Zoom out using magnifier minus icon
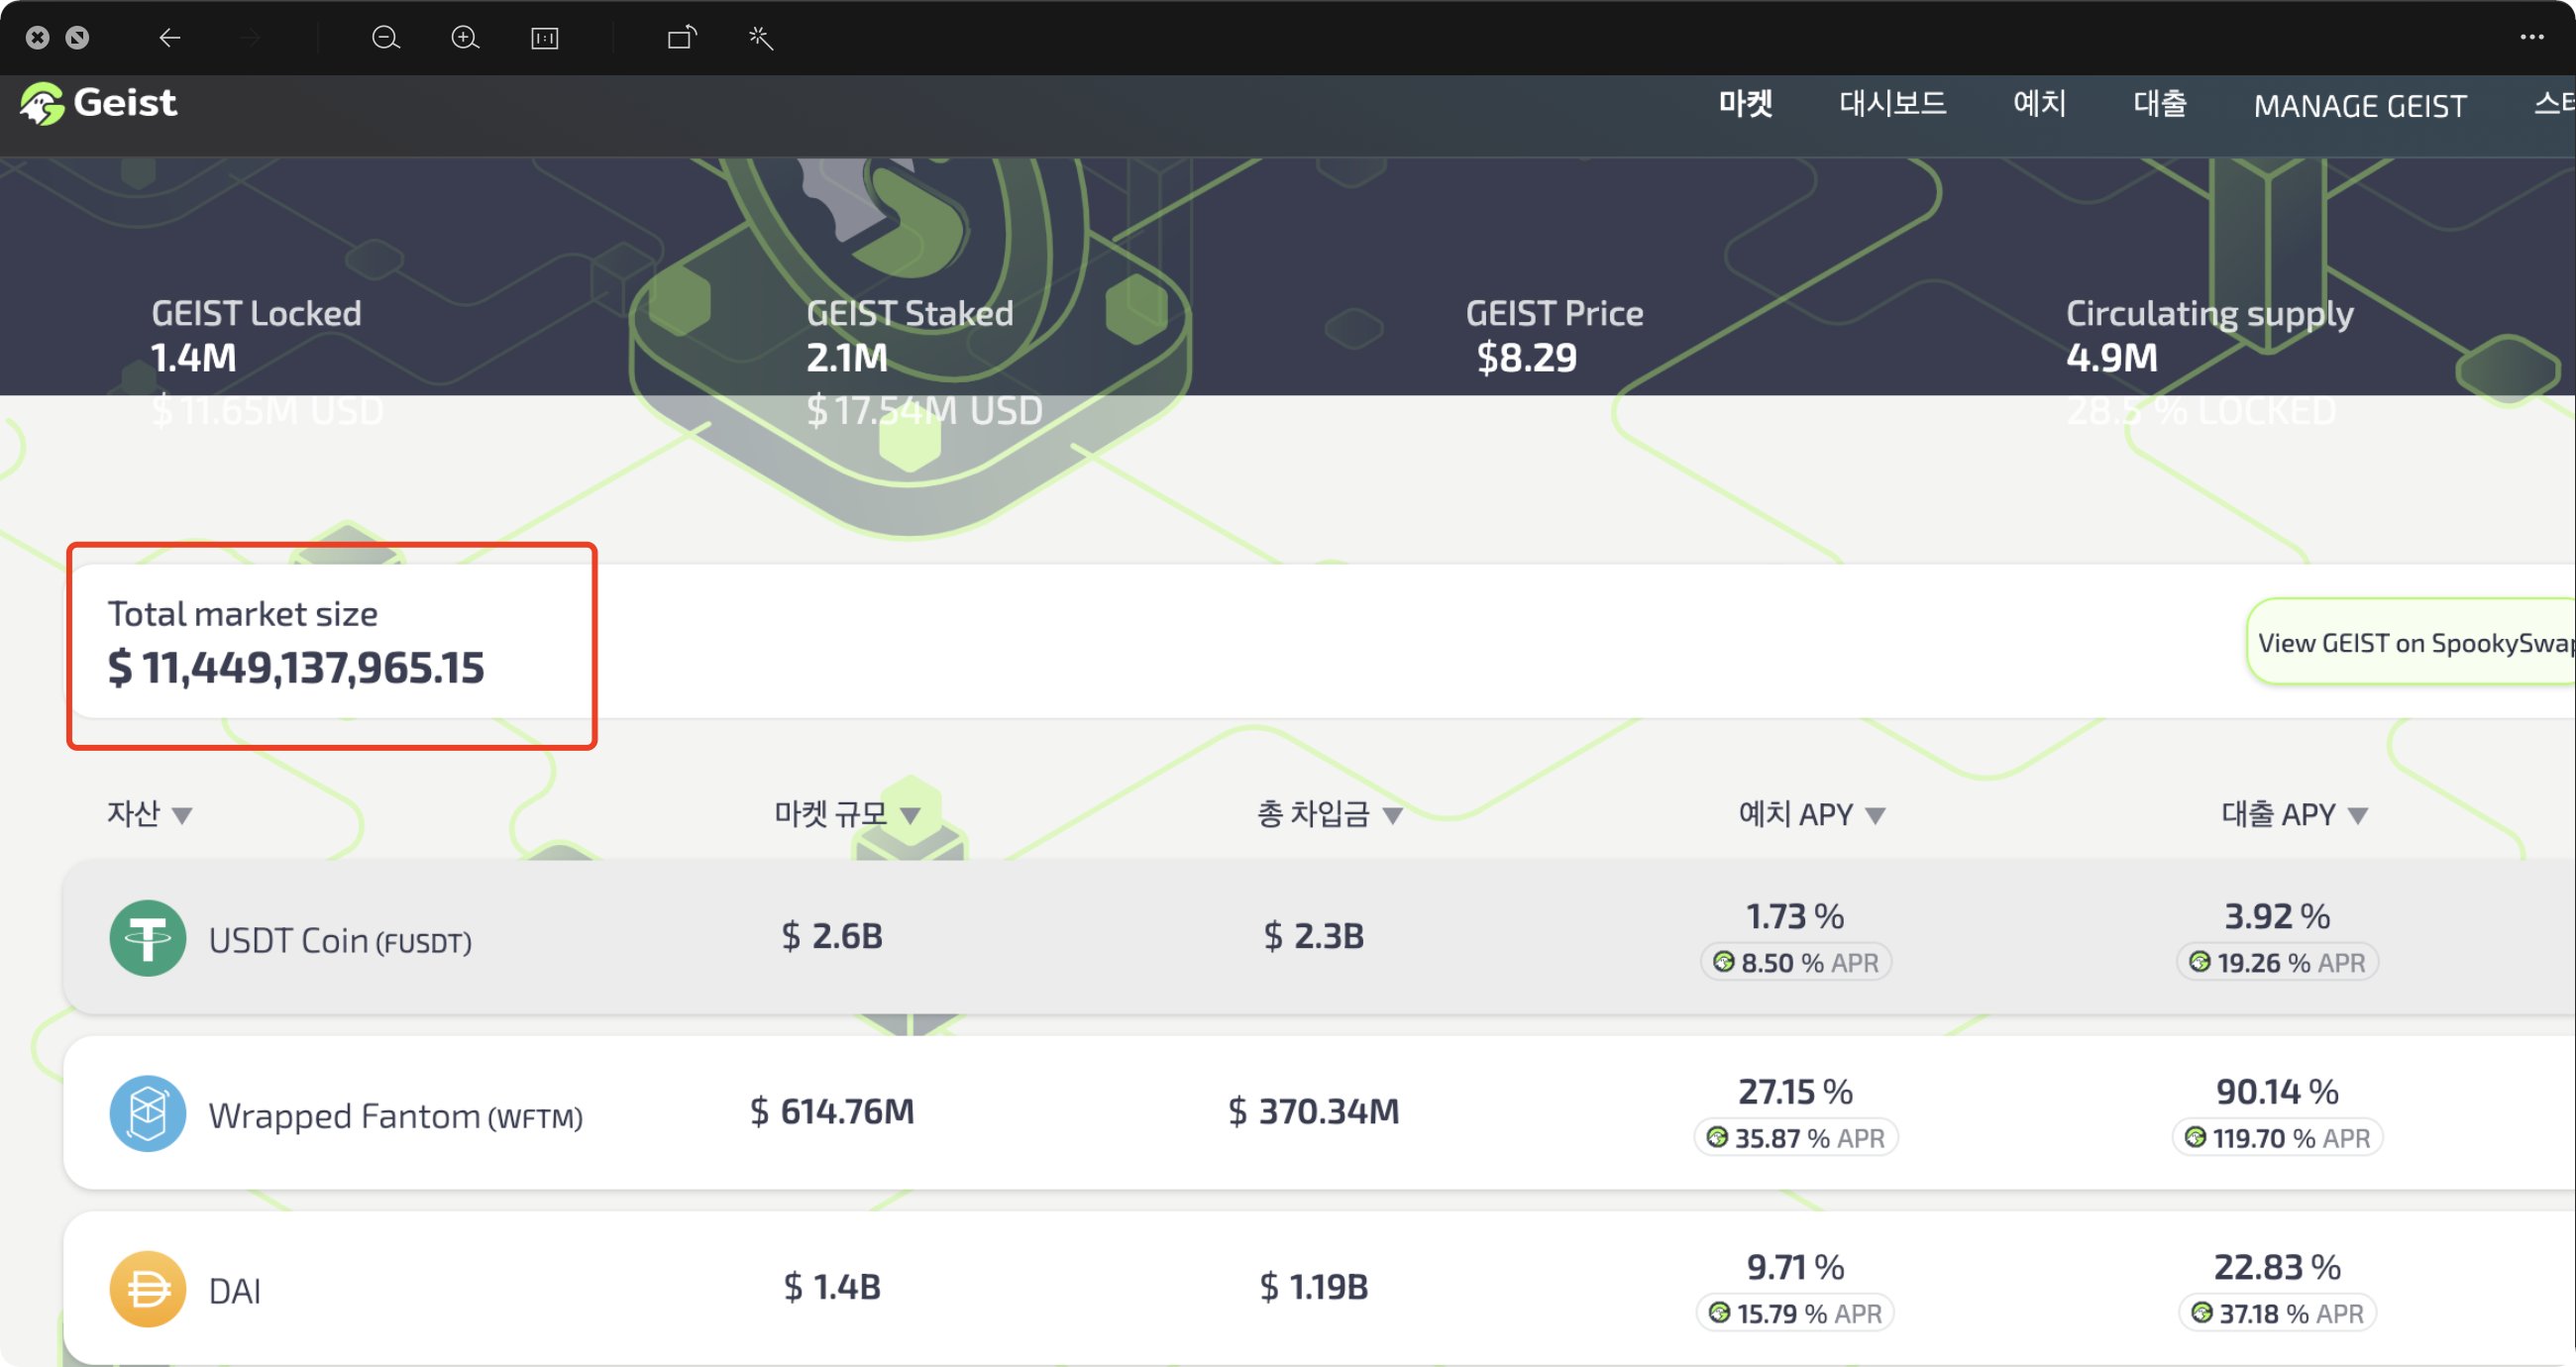Screen dimensions: 2576x1367 (385, 38)
